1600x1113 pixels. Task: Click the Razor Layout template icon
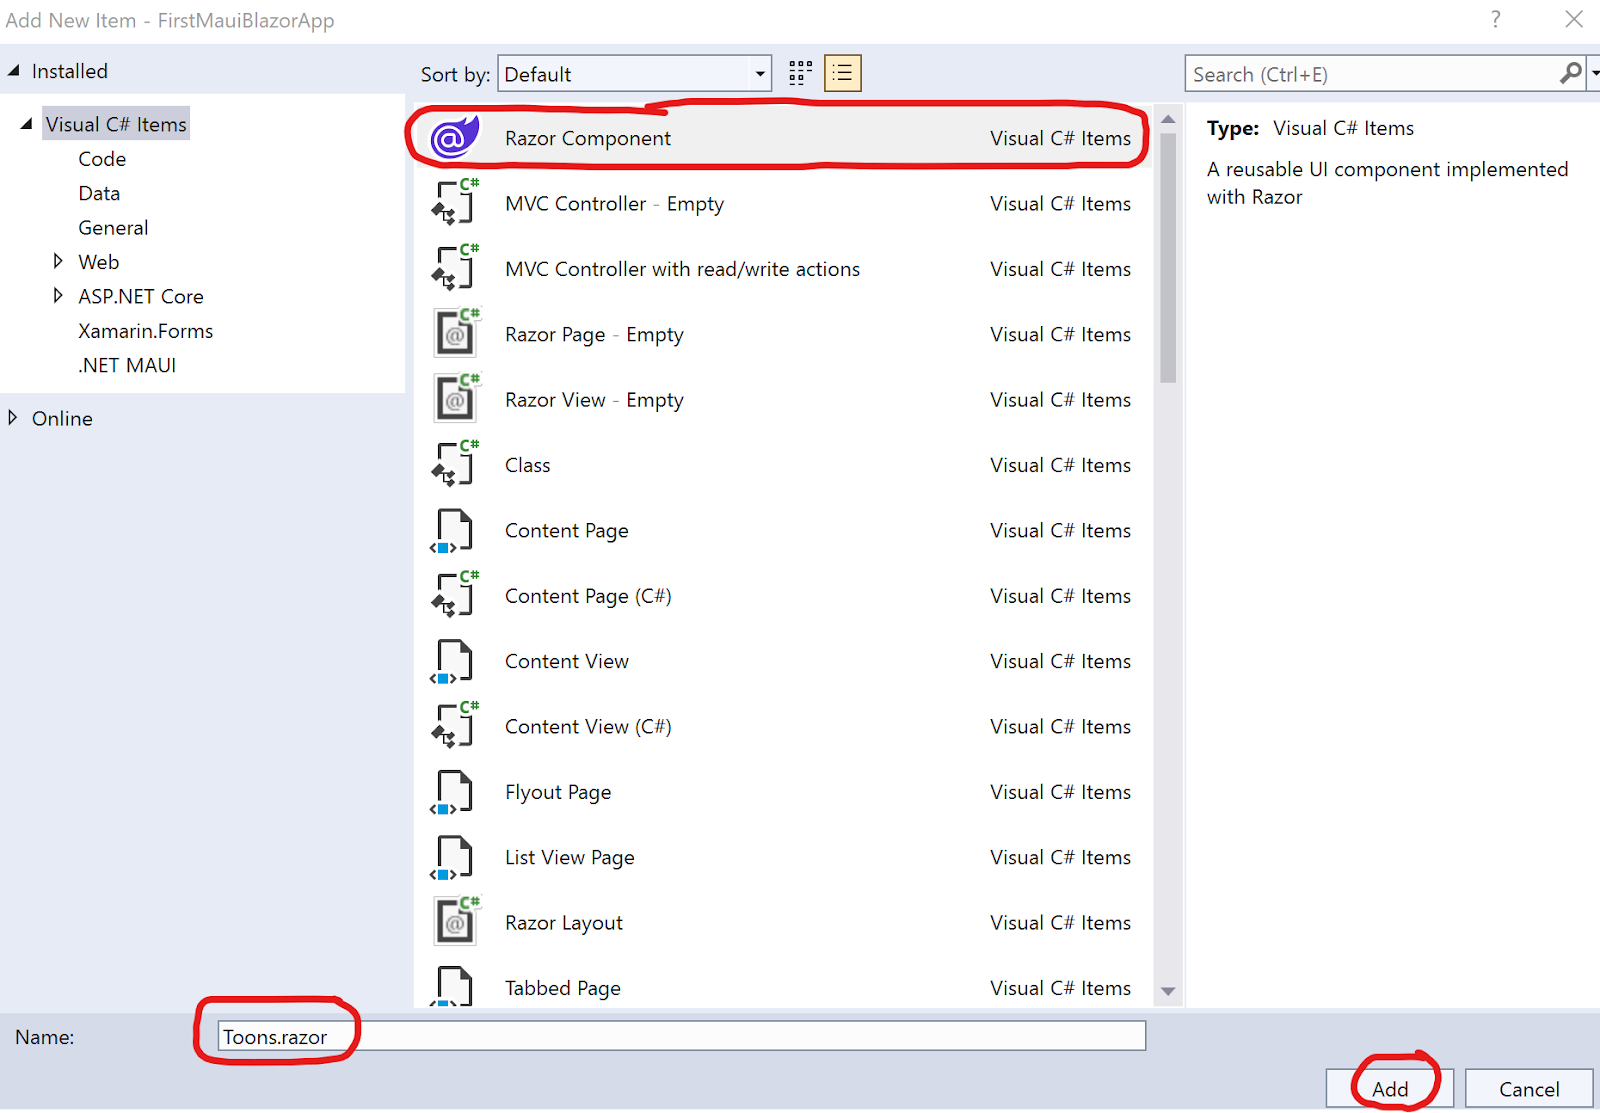pyautogui.click(x=455, y=921)
